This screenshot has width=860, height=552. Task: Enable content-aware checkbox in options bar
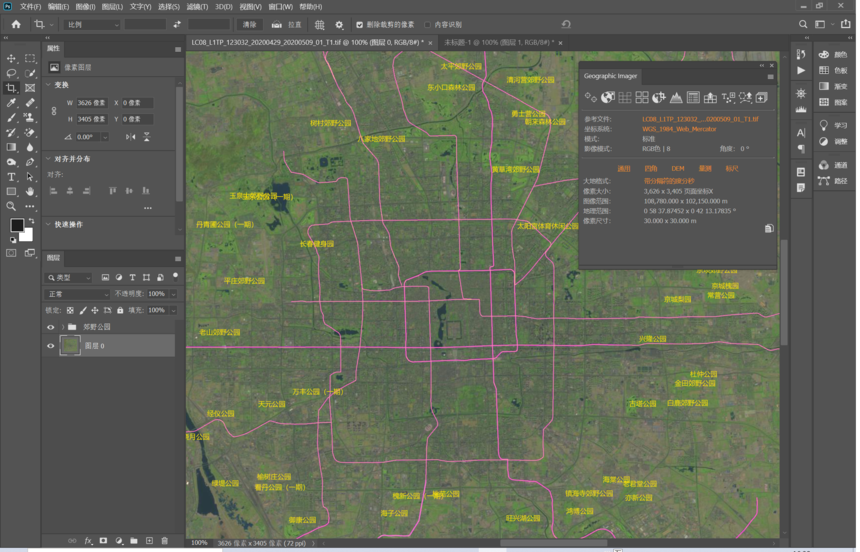point(427,25)
